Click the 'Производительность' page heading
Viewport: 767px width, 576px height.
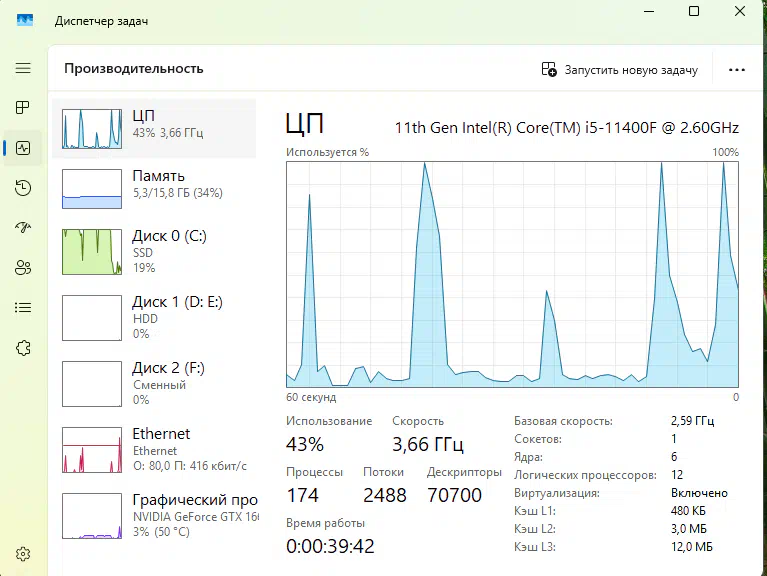(x=134, y=68)
